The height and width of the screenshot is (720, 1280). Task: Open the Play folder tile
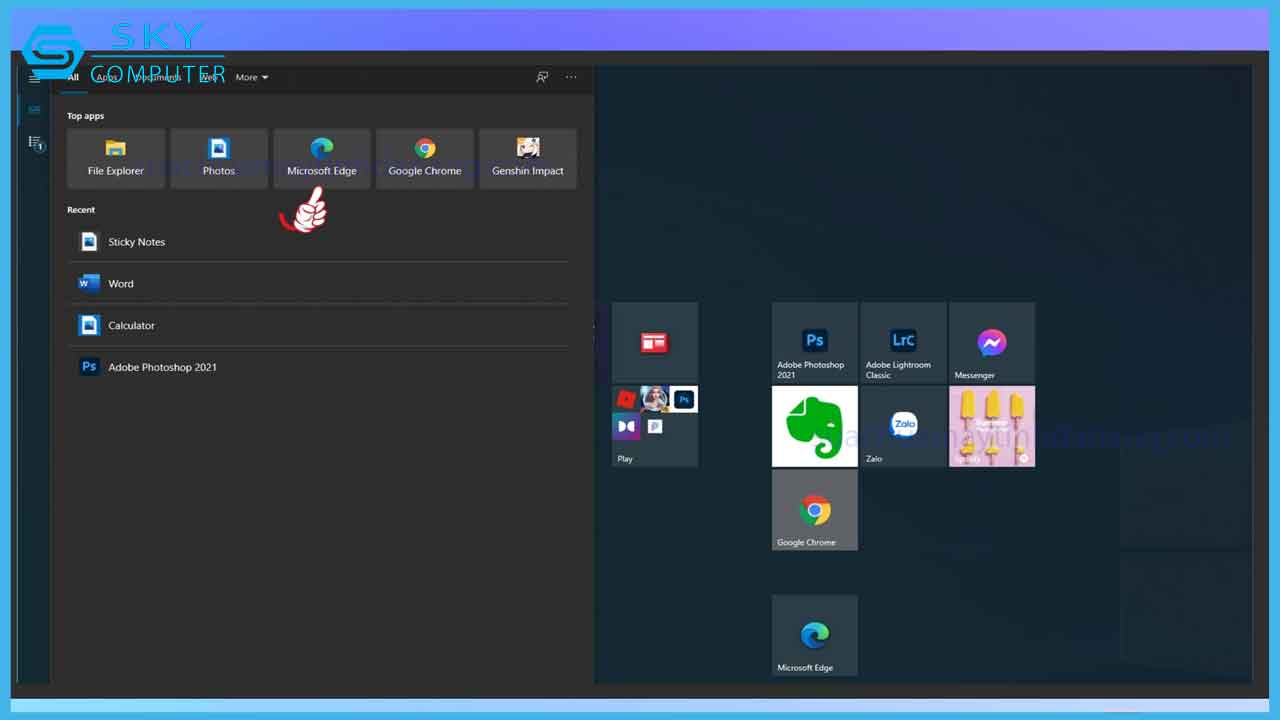coord(655,426)
